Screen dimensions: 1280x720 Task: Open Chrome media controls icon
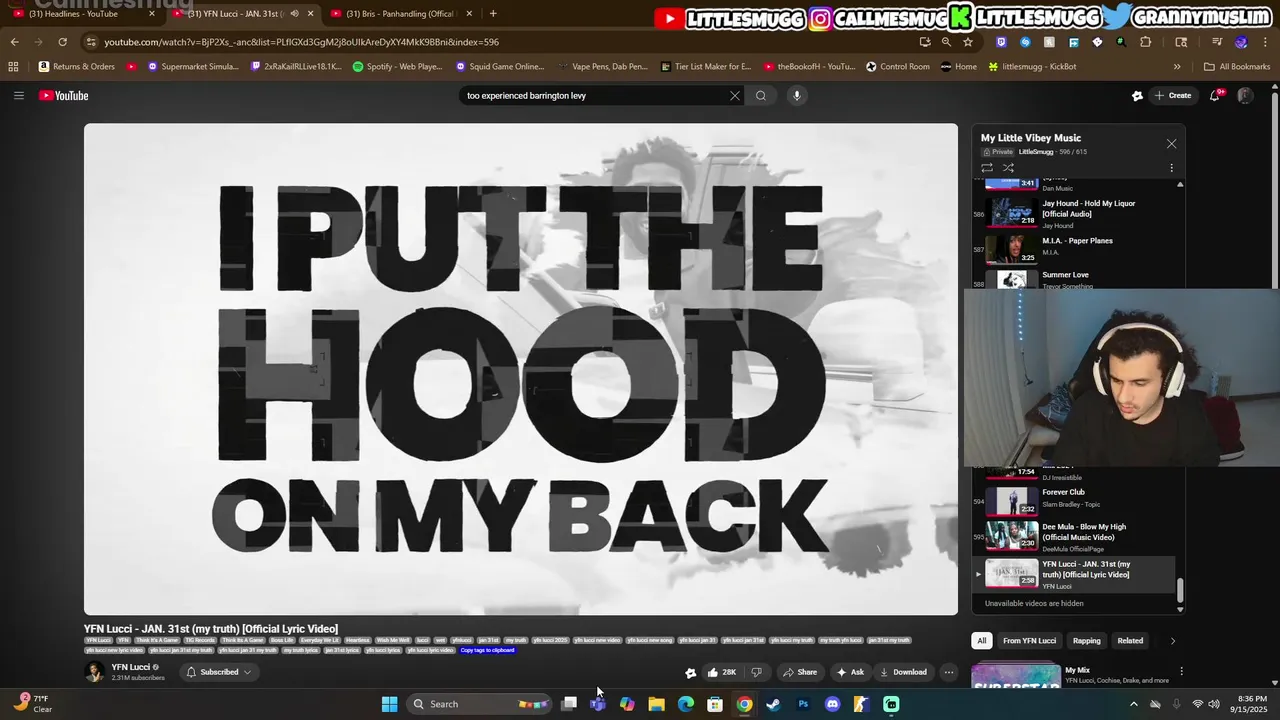point(1216,42)
